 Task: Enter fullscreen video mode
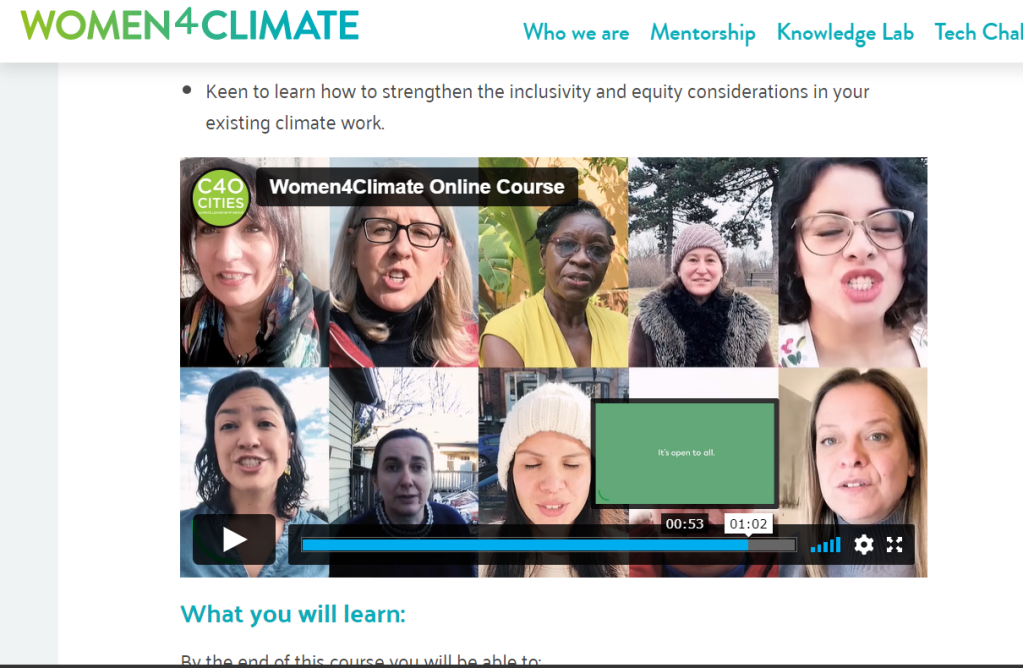(894, 545)
